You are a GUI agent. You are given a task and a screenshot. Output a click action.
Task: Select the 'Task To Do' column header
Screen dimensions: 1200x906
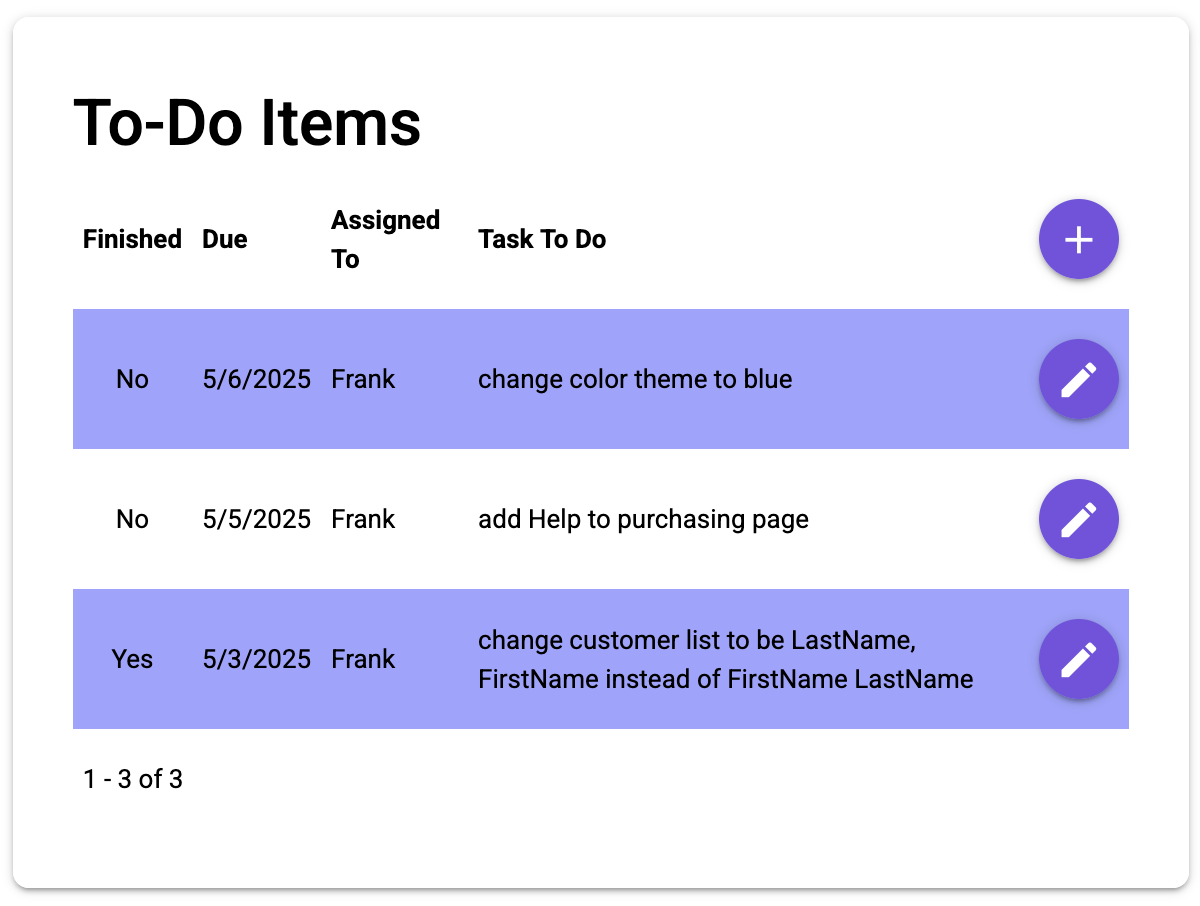[542, 239]
